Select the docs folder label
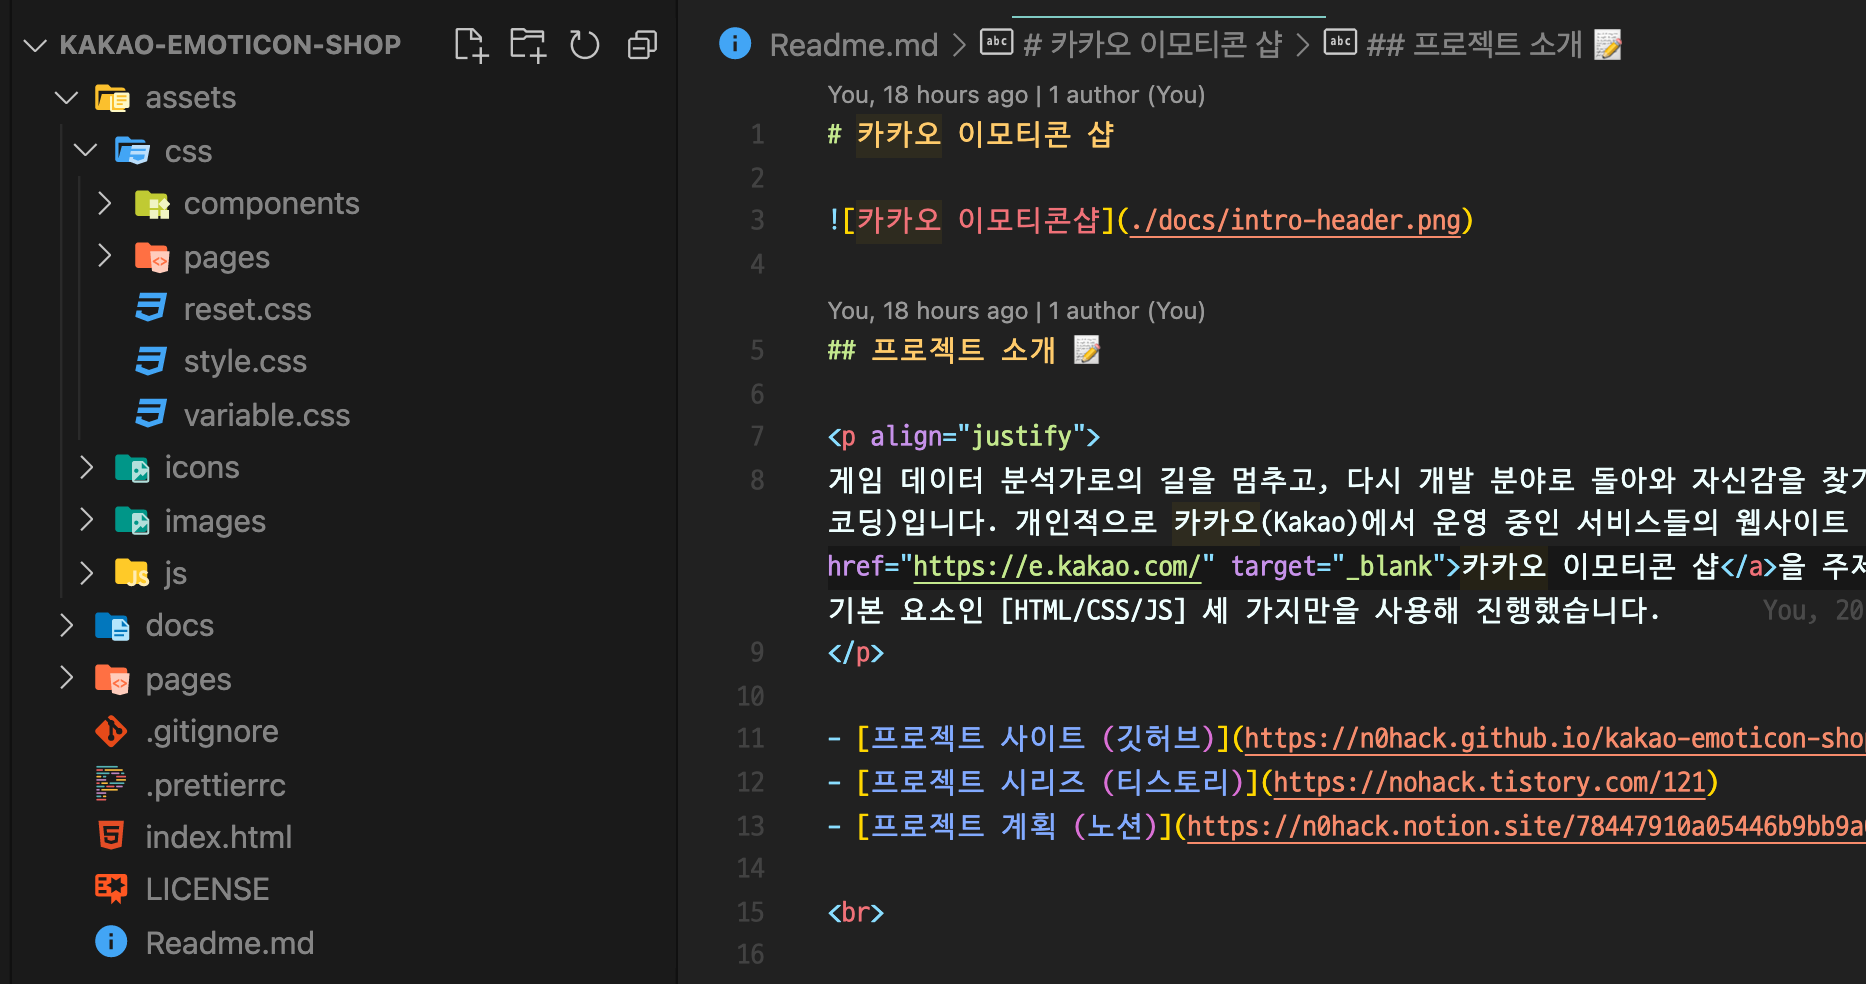This screenshot has height=984, width=1866. tap(180, 626)
